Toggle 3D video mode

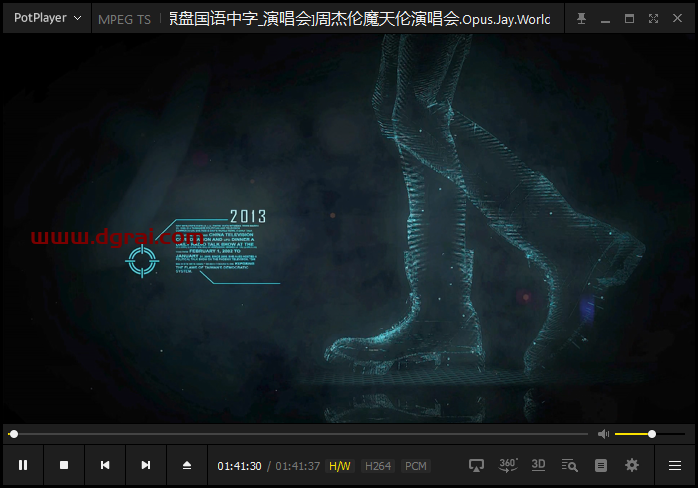tap(538, 465)
